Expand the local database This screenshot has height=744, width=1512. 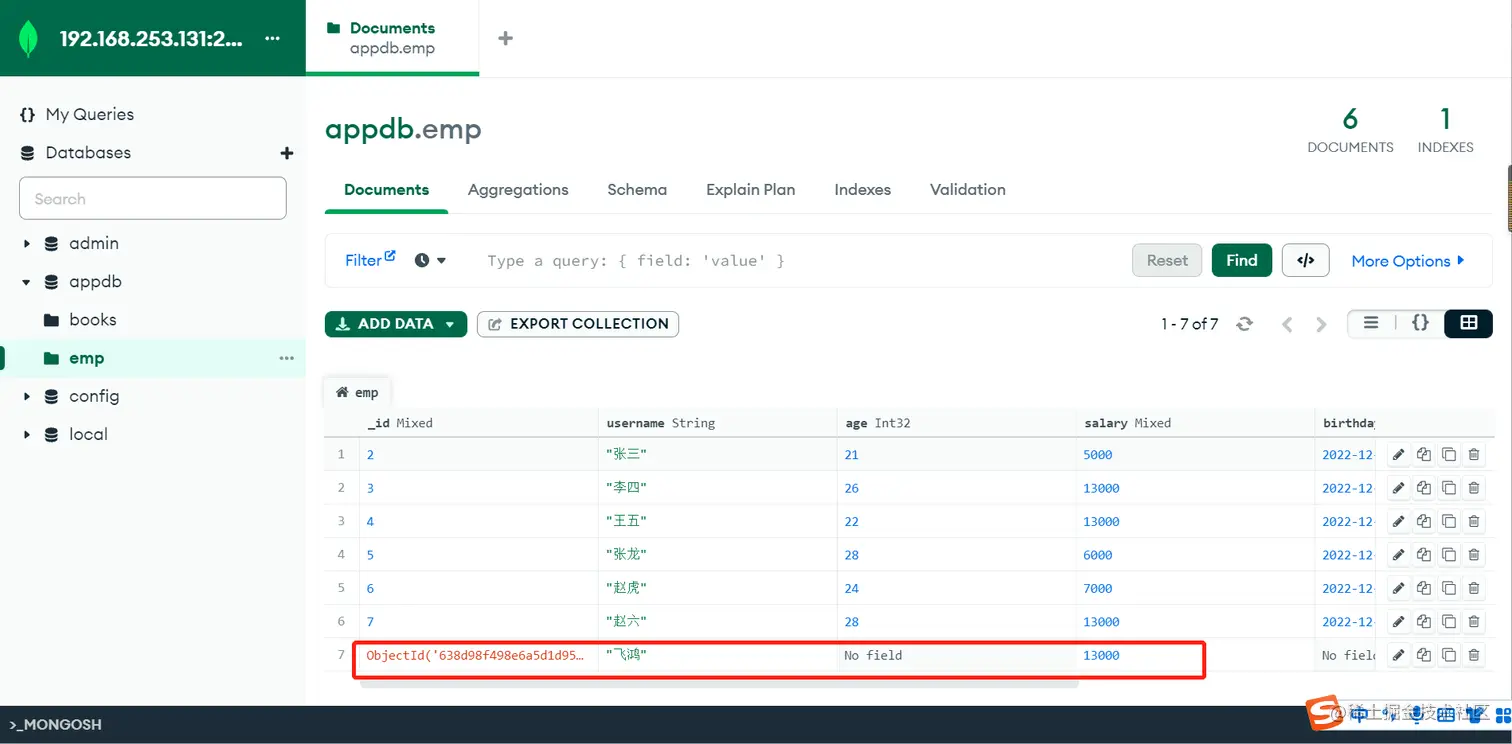coord(27,435)
